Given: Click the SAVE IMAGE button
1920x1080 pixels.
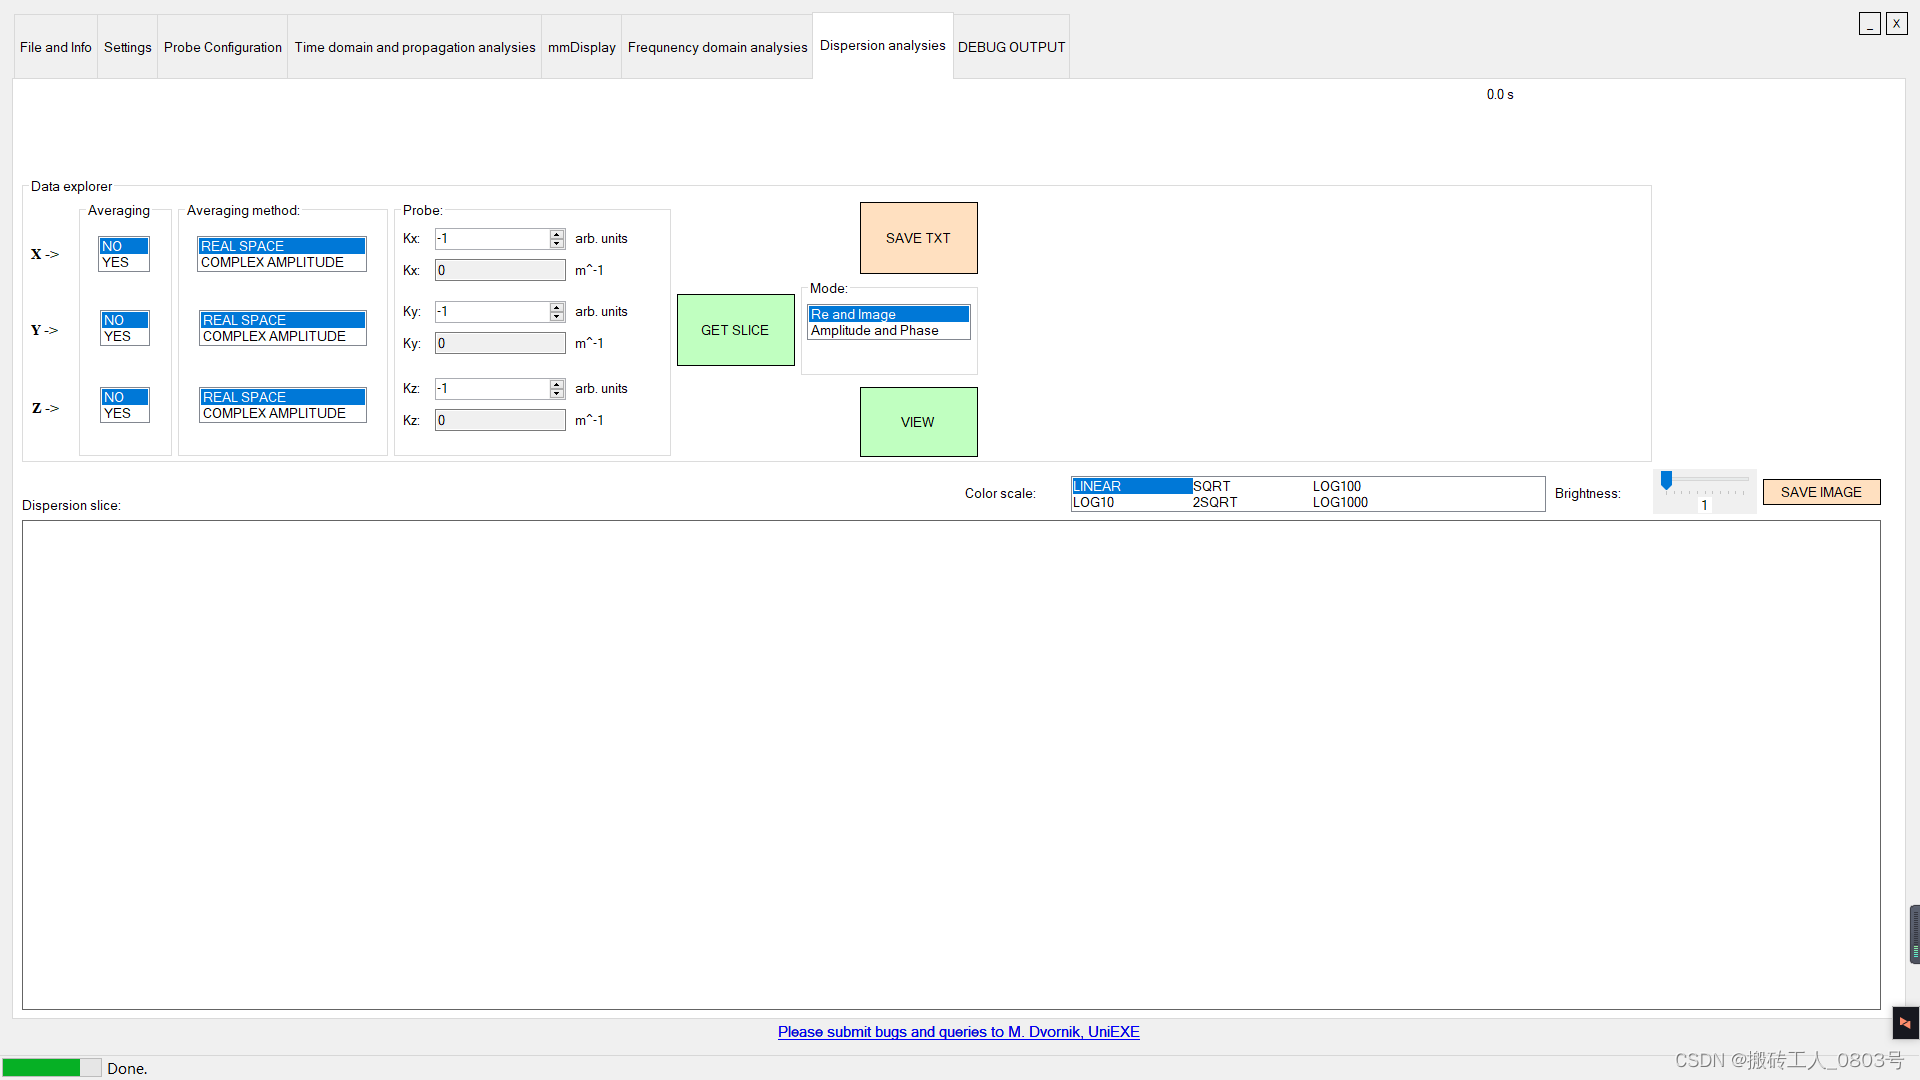Looking at the screenshot, I should tap(1821, 492).
